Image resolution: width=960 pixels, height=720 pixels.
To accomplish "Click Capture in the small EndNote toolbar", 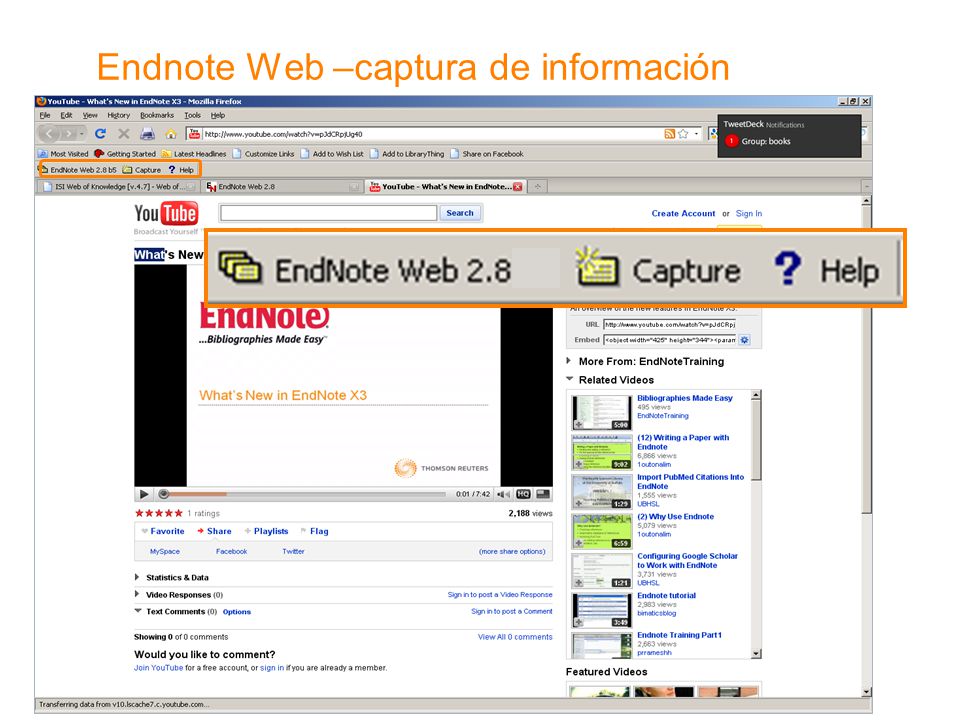I will pyautogui.click(x=142, y=170).
